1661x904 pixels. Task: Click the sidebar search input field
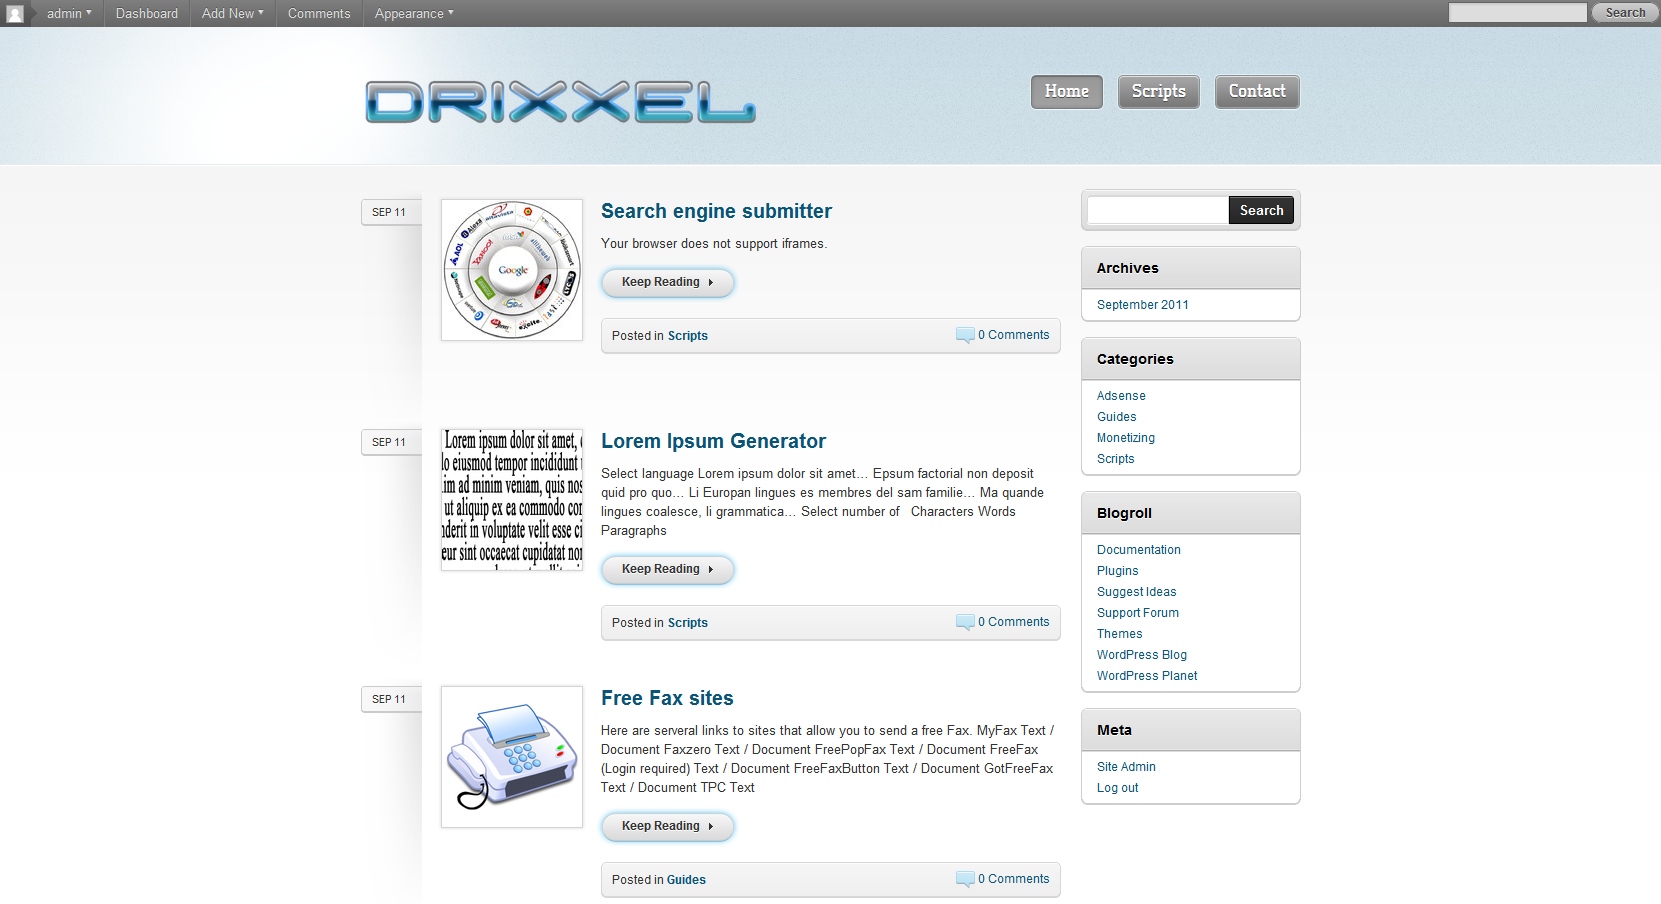(1158, 210)
